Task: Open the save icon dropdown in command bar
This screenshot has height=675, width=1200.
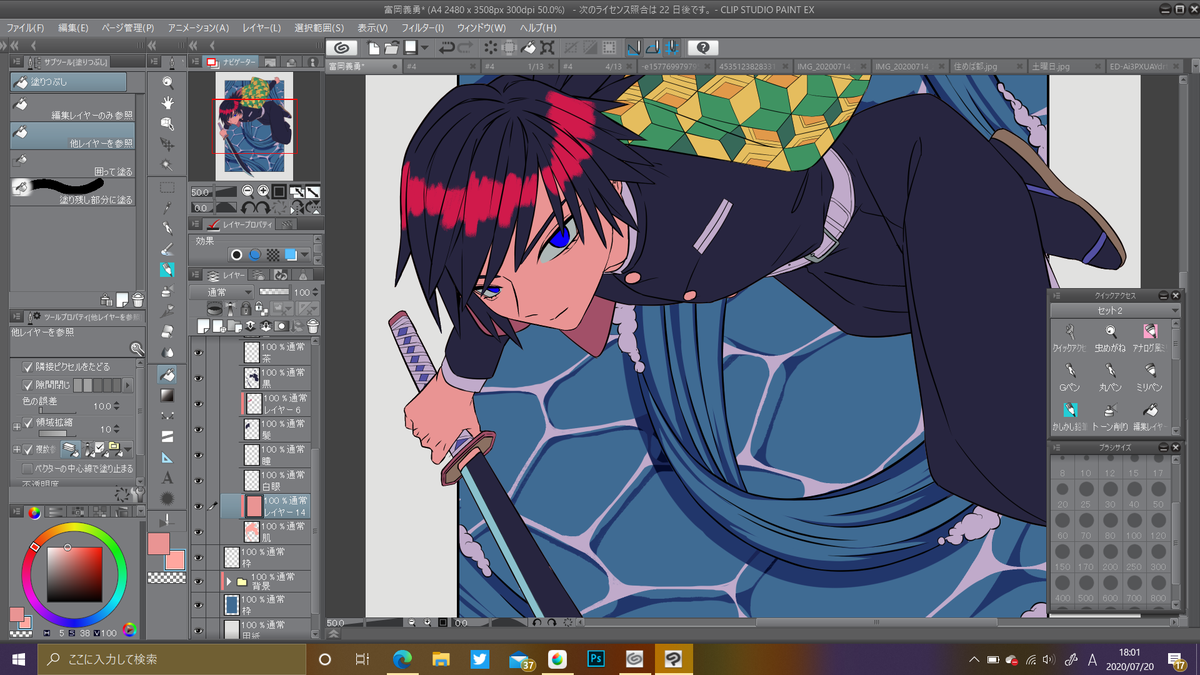Action: [x=425, y=47]
